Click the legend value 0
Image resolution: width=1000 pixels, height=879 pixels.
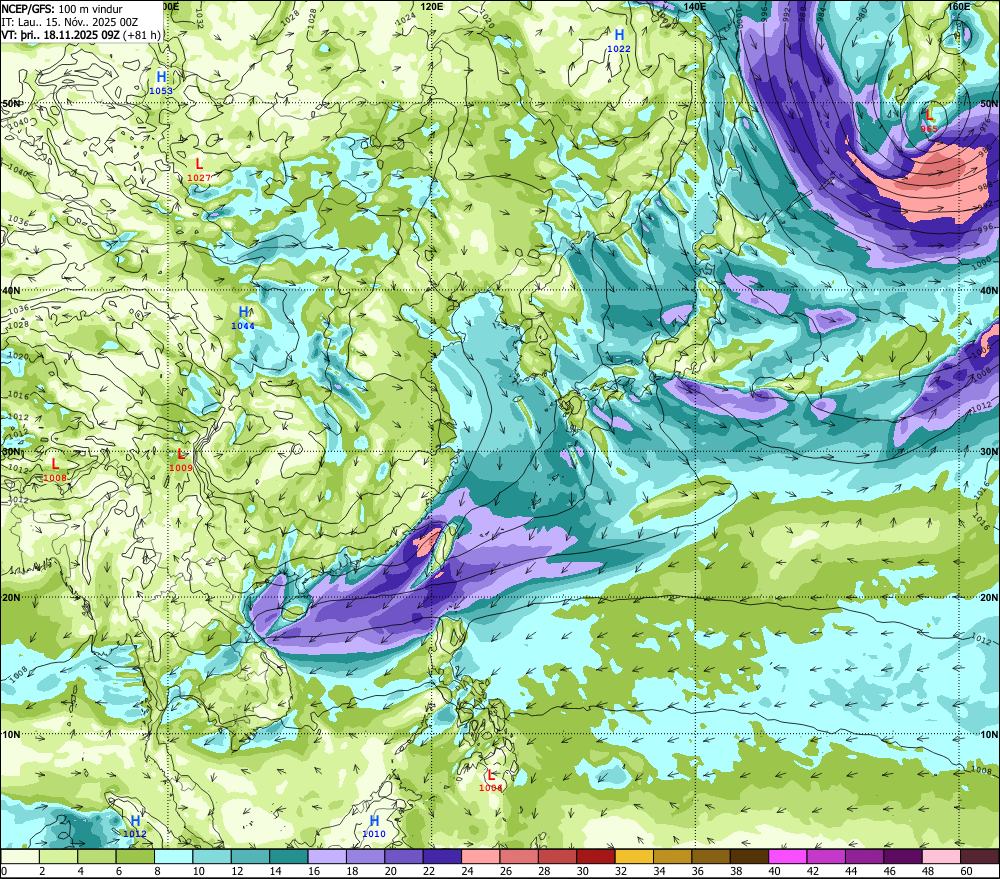click(4, 871)
